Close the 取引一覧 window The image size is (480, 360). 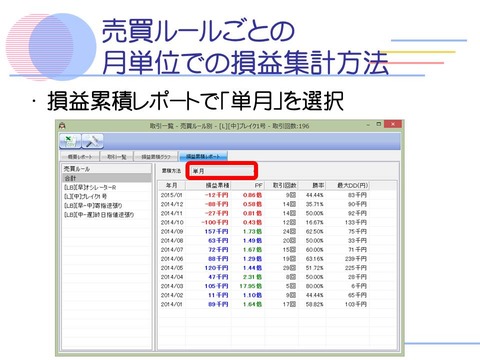(x=393, y=124)
